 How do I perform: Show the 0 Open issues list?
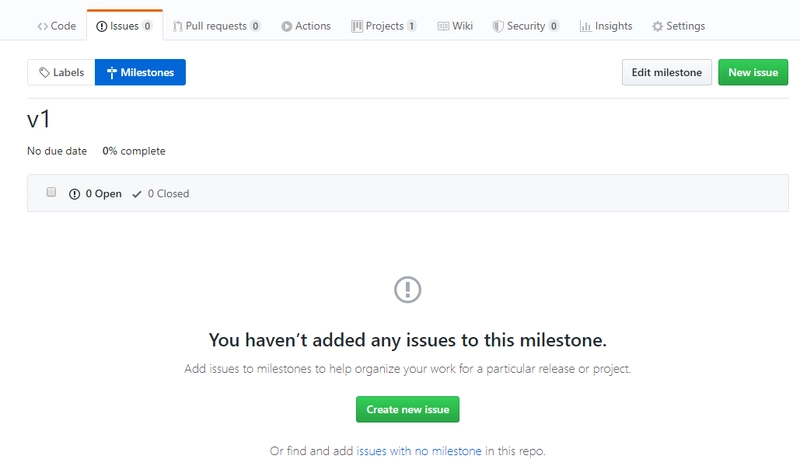coord(95,193)
